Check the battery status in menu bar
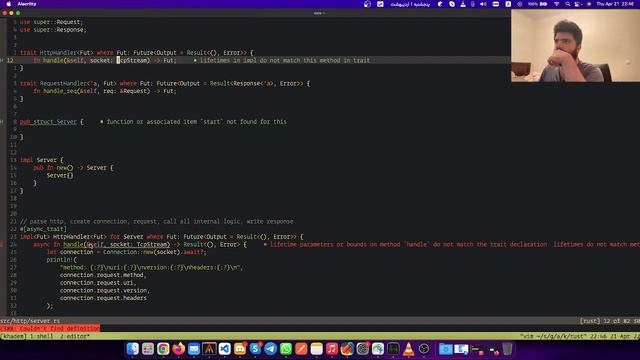Screen dimensions: 640x360 (x=538, y=4)
